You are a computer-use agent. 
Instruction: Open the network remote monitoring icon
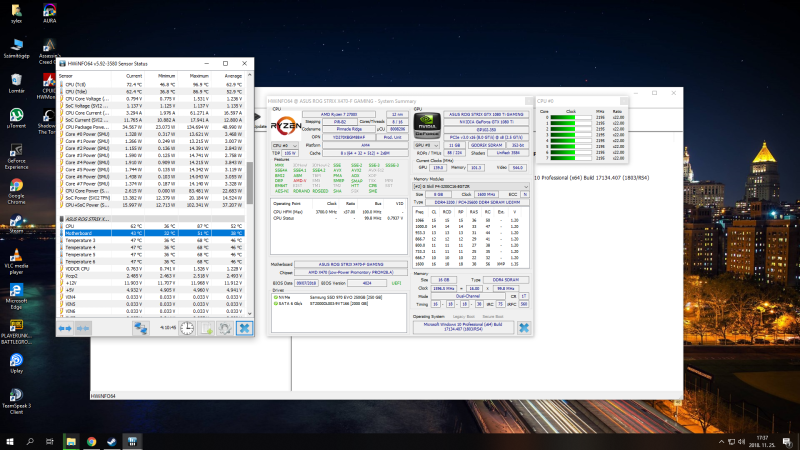point(141,327)
